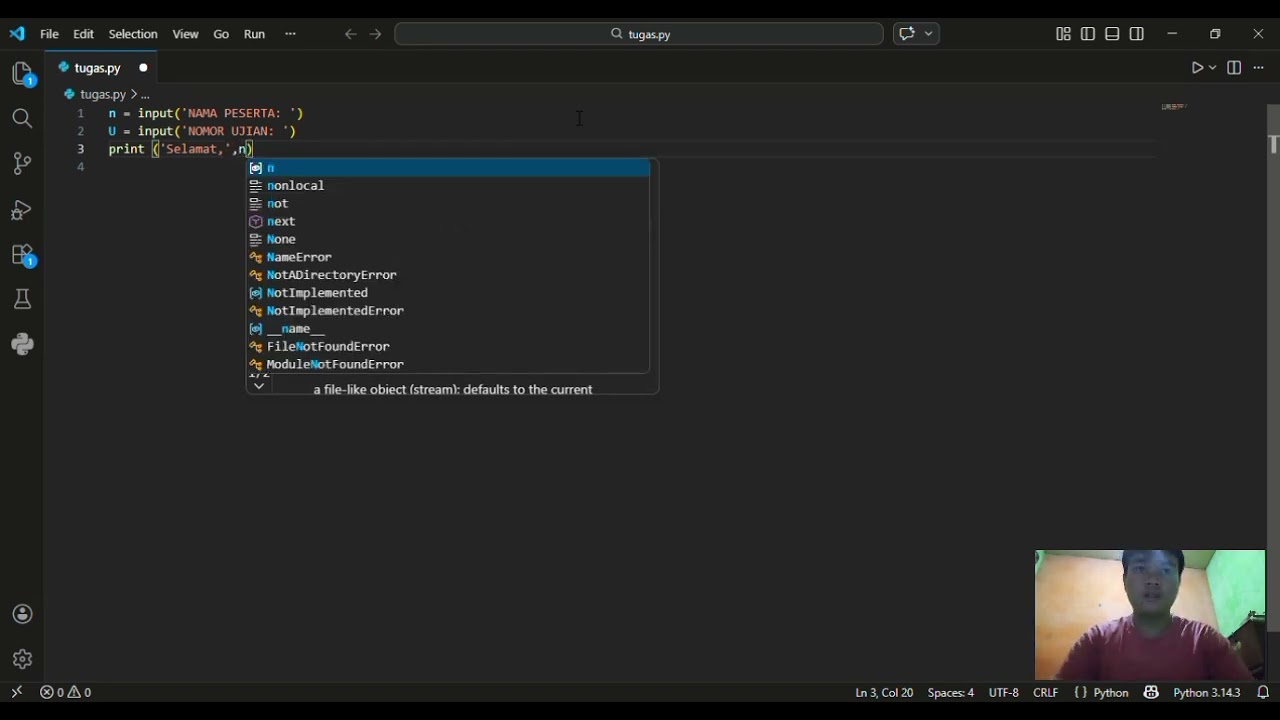The image size is (1280, 720).
Task: Choose the 'ModuleNotFoundError' suggestion
Action: (448, 365)
